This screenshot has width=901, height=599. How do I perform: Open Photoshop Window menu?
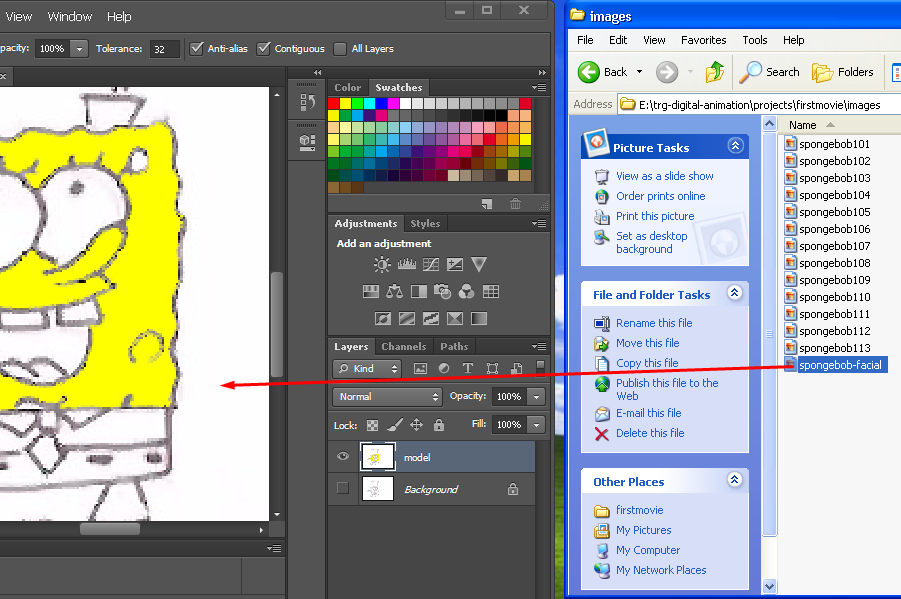tap(70, 17)
